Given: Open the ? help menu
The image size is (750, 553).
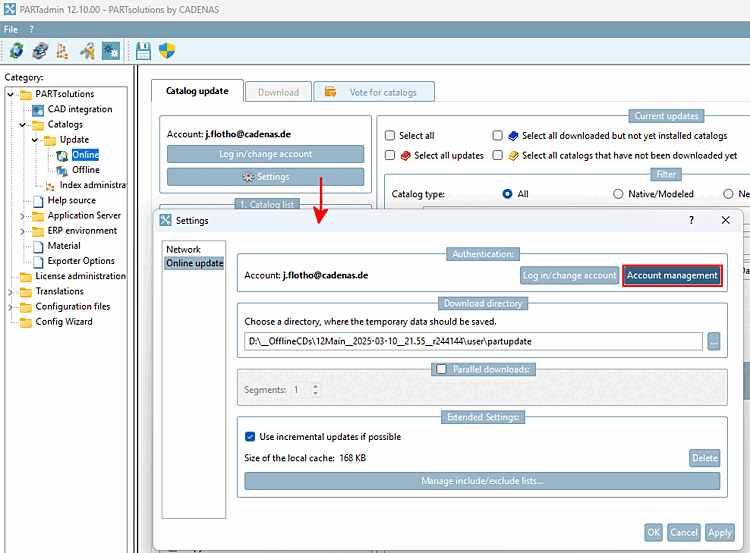Looking at the screenshot, I should 32,29.
